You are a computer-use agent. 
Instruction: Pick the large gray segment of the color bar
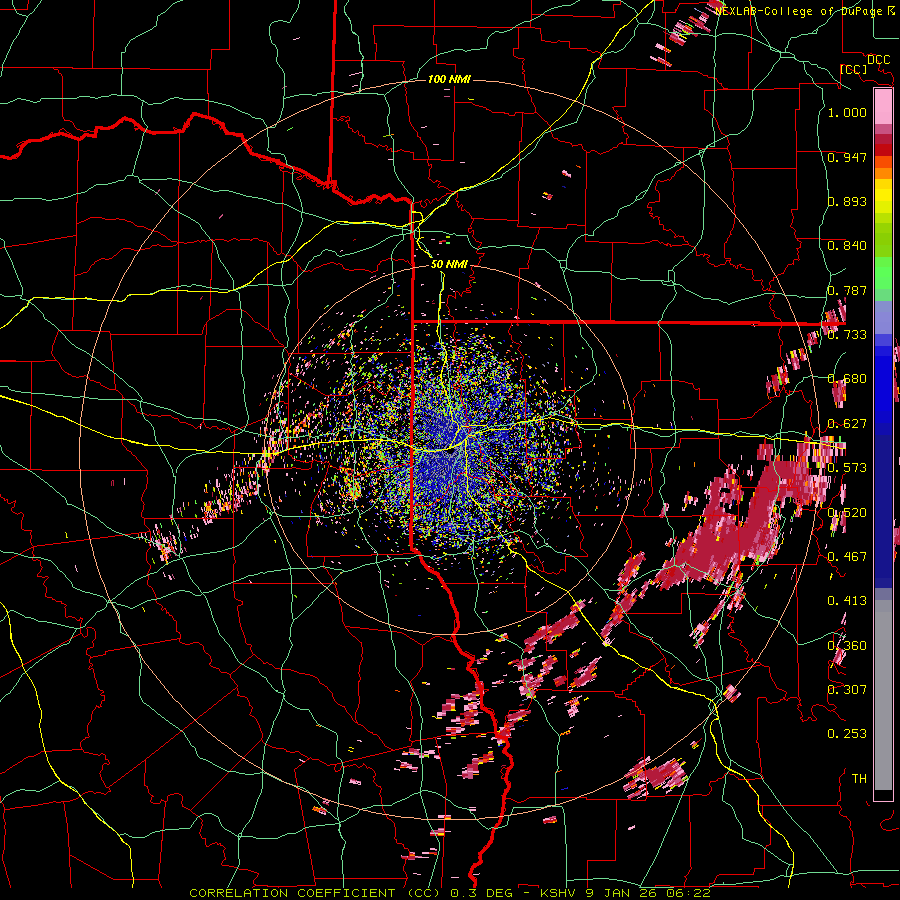click(883, 695)
